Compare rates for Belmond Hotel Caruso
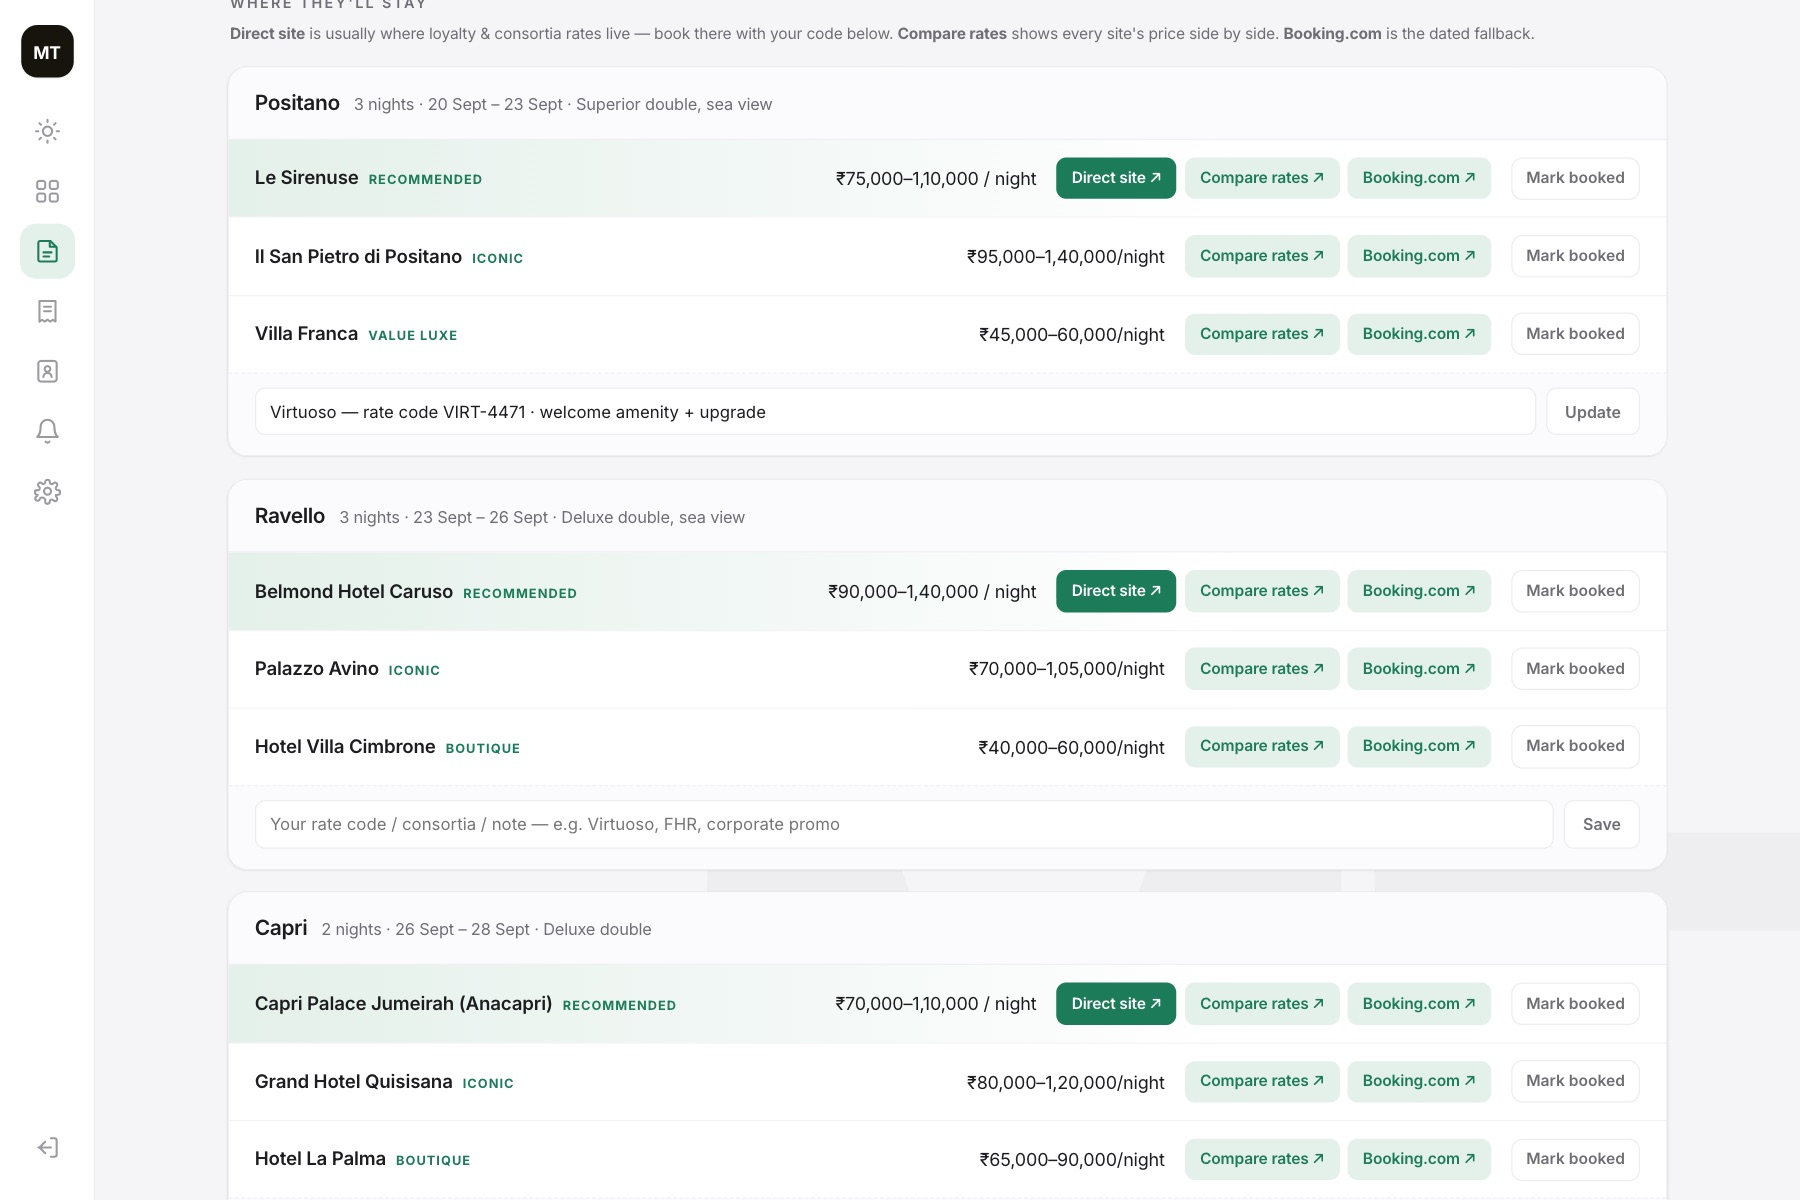1800x1200 pixels. [x=1262, y=591]
